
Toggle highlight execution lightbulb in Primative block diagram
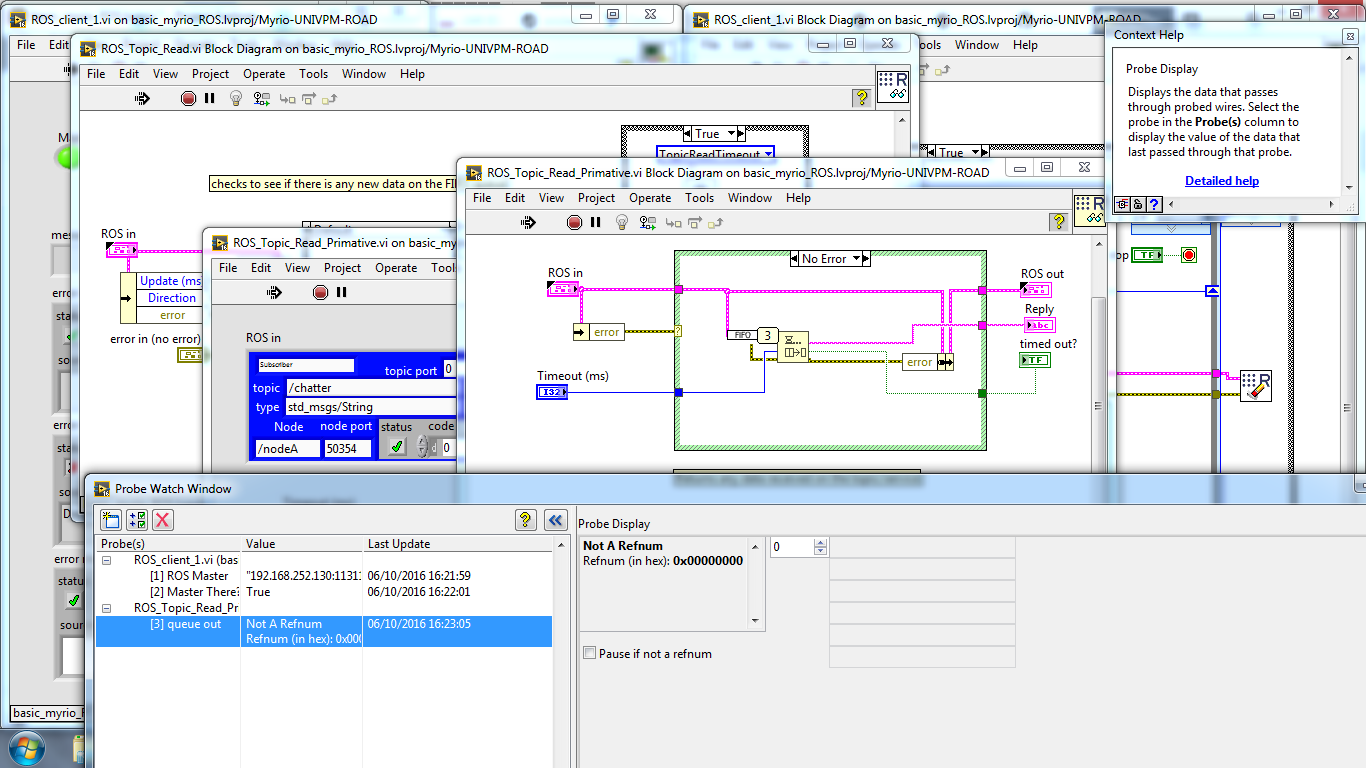(x=622, y=222)
